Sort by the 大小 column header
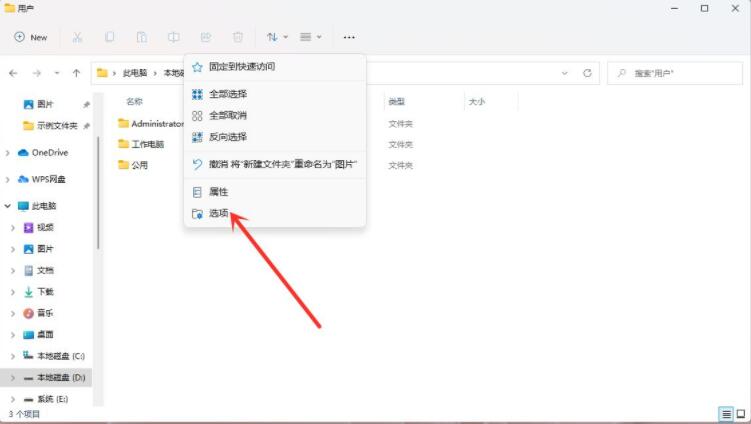This screenshot has height=424, width=751. pyautogui.click(x=477, y=102)
